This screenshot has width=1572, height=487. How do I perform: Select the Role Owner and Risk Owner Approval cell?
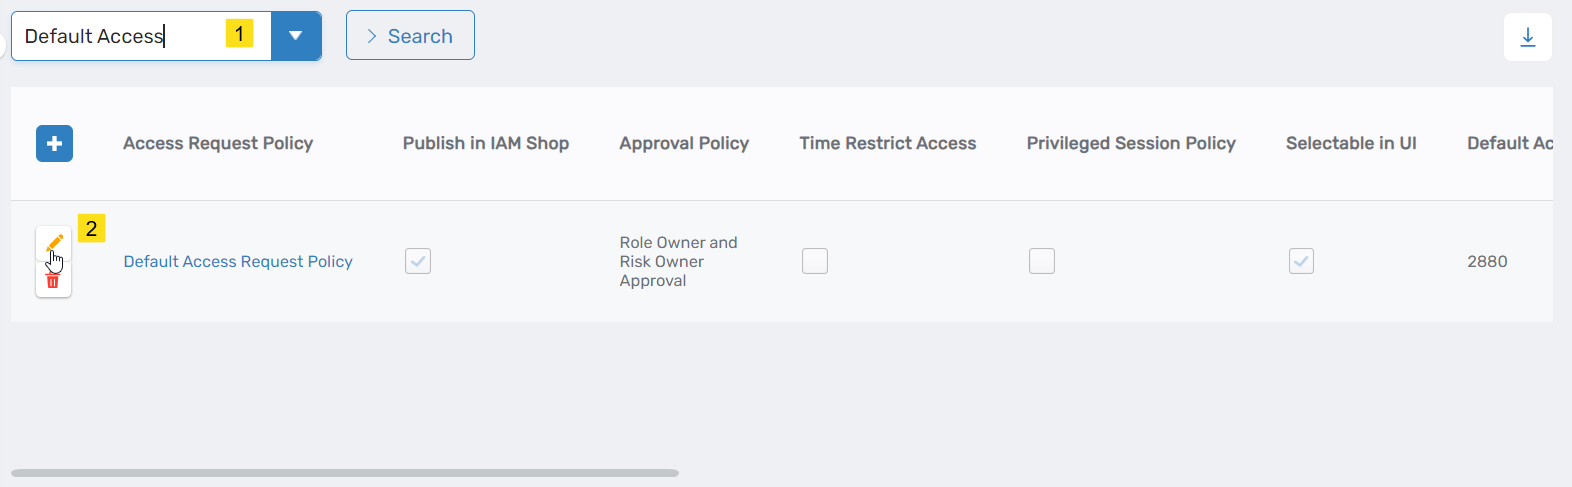pos(678,261)
